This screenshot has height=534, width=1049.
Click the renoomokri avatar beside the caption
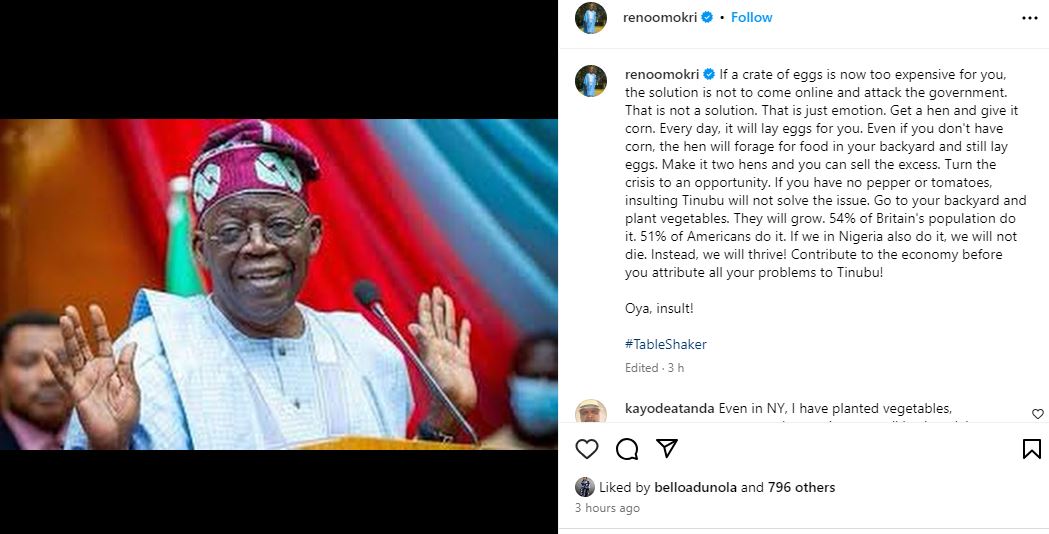(x=591, y=81)
